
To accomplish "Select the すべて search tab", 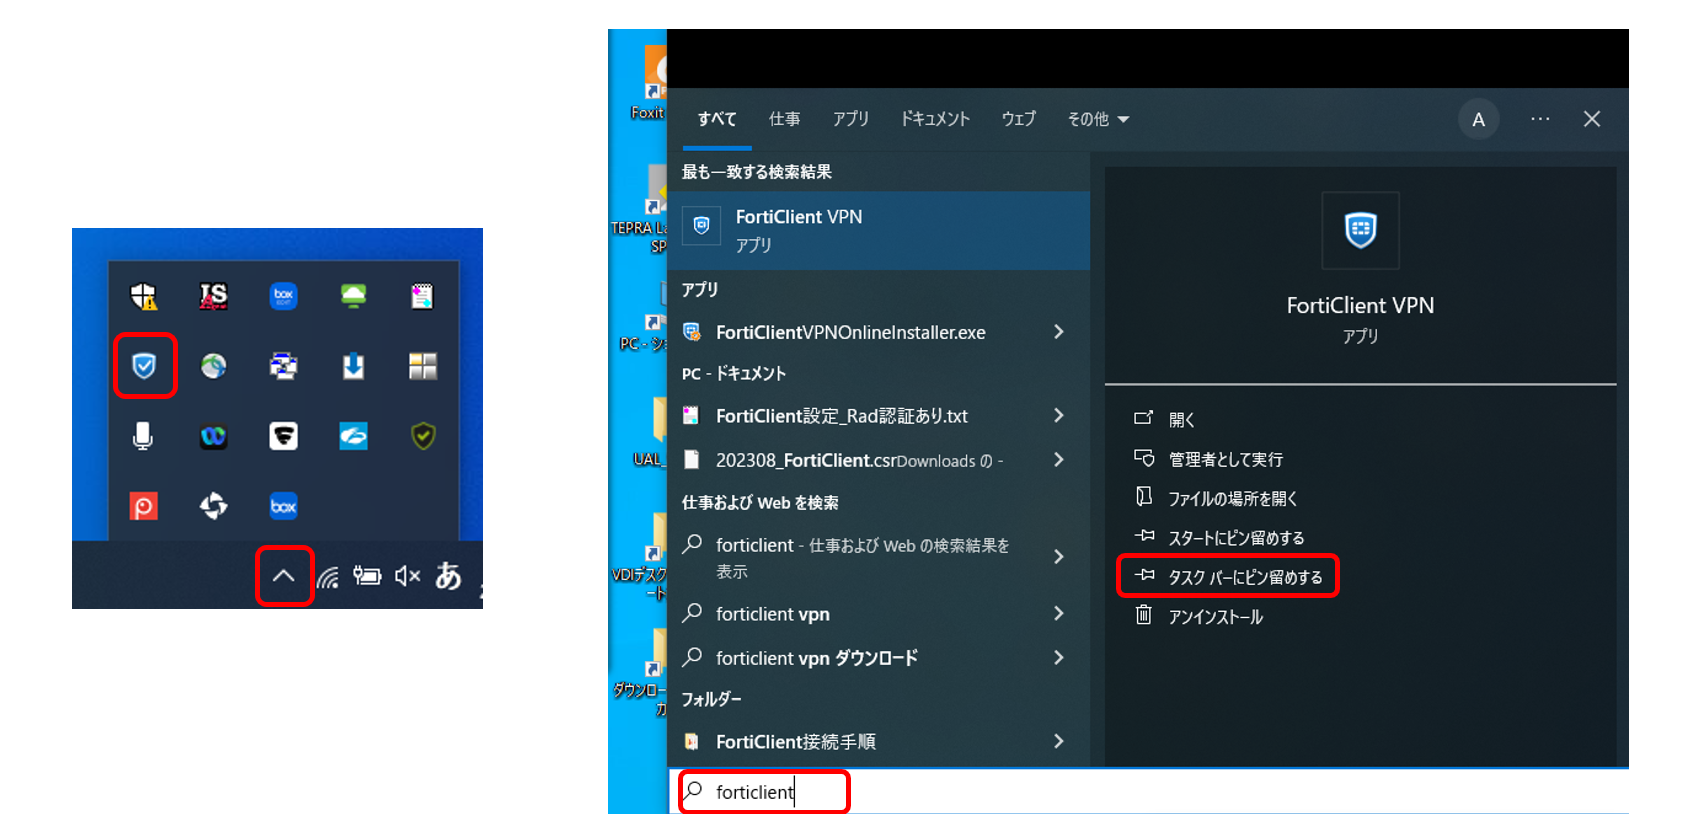I will [717, 119].
